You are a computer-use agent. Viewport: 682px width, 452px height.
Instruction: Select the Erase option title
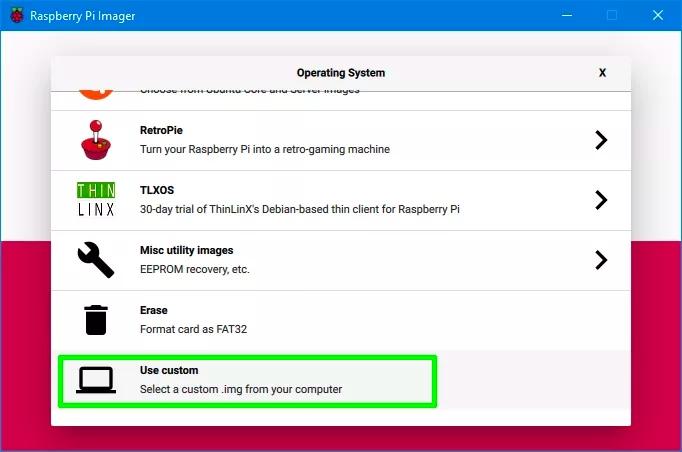click(x=154, y=310)
